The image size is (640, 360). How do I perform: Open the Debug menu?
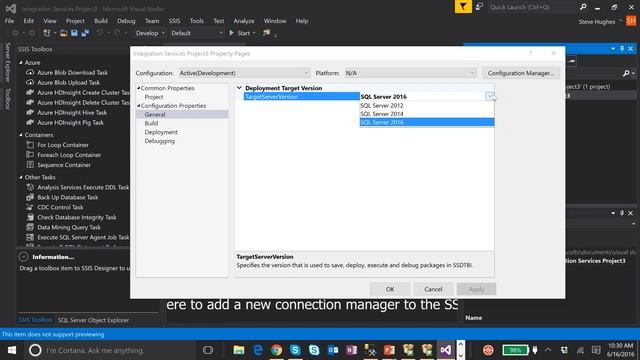pyautogui.click(x=126, y=21)
